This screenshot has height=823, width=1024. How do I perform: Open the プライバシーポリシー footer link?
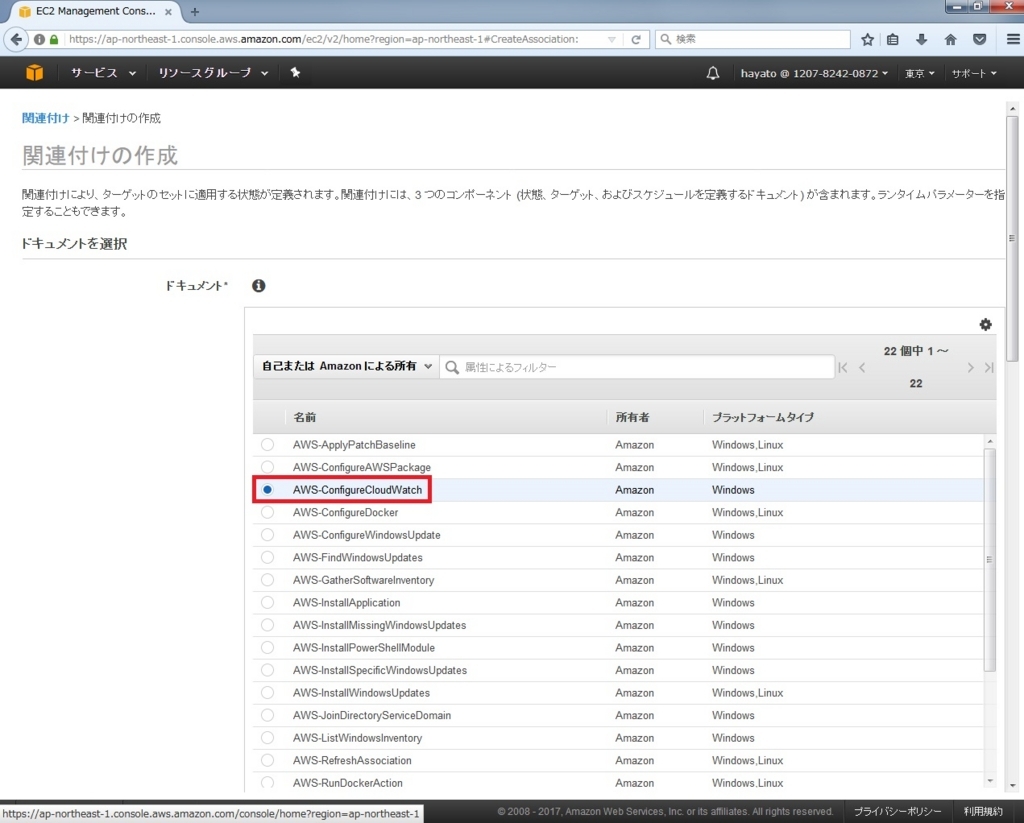pyautogui.click(x=897, y=811)
